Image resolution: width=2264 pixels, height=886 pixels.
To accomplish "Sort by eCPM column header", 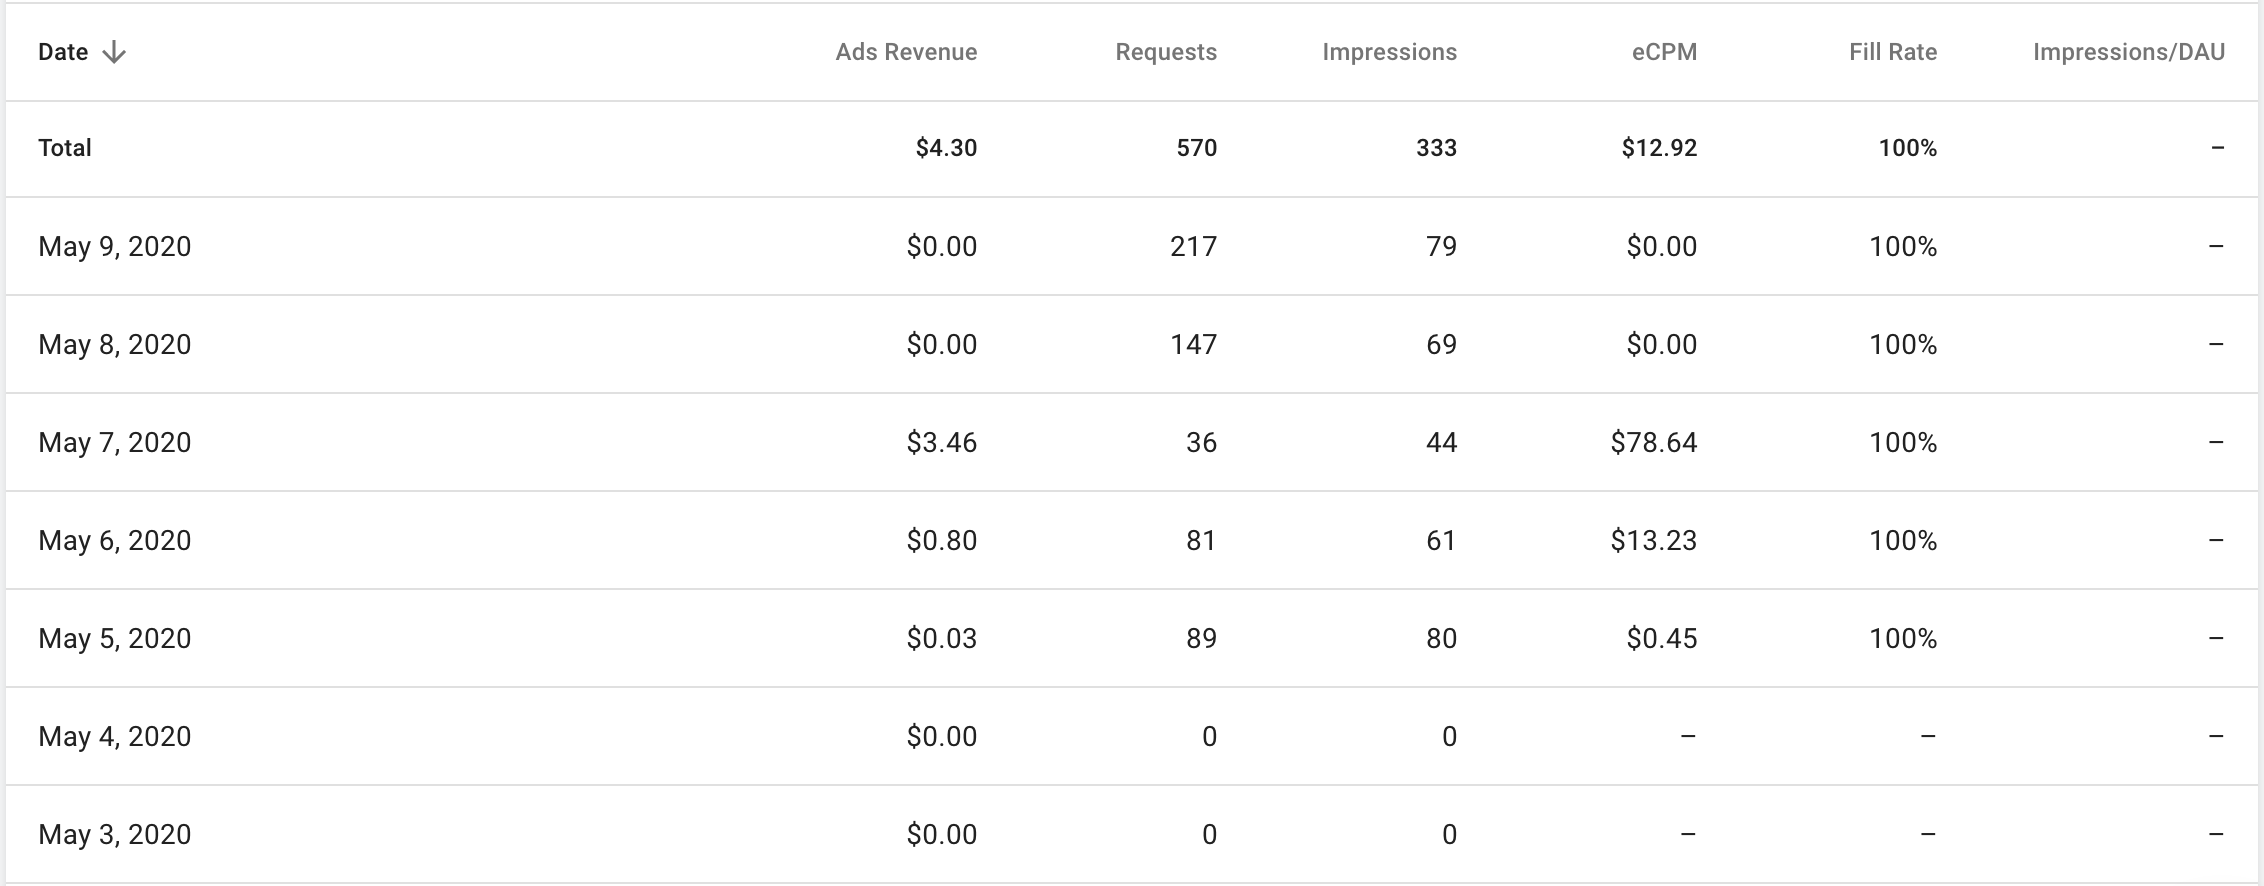I will 1664,53.
